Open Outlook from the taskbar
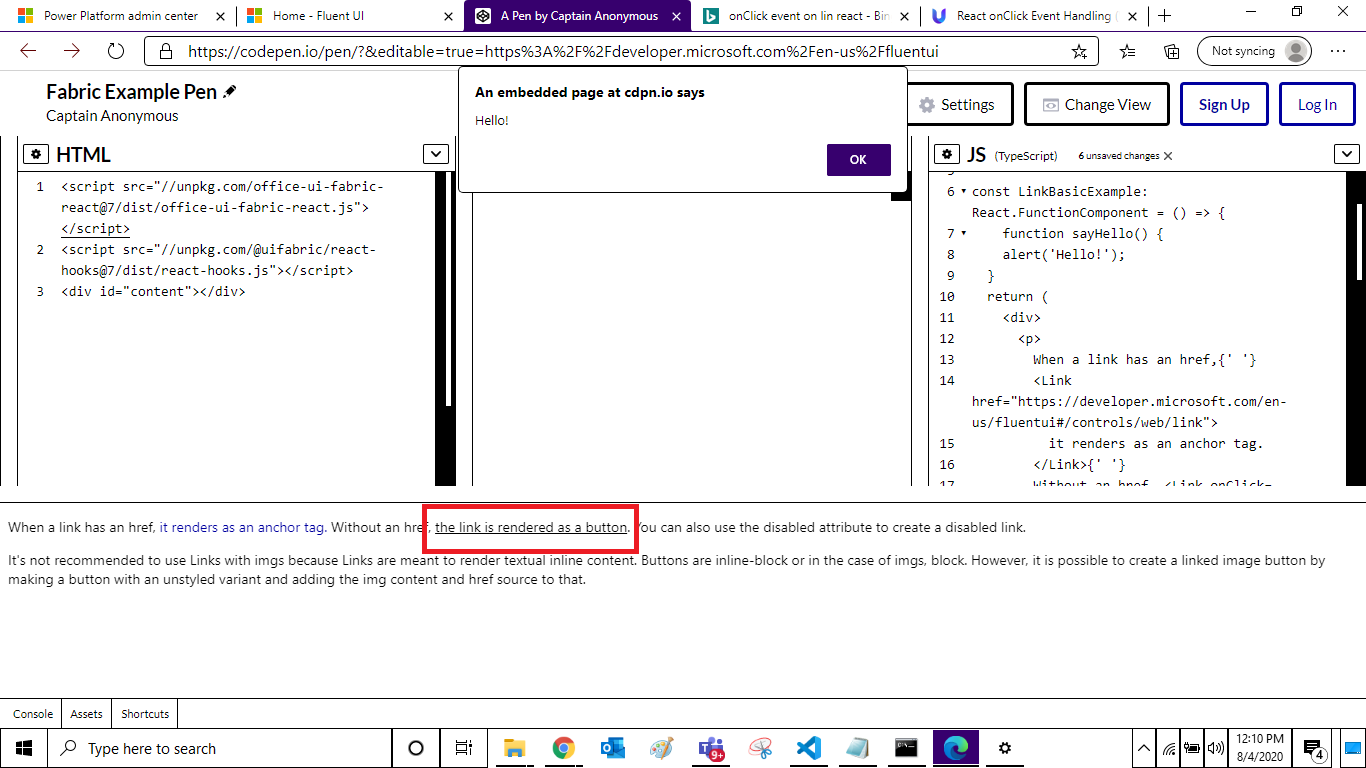 [x=613, y=747]
